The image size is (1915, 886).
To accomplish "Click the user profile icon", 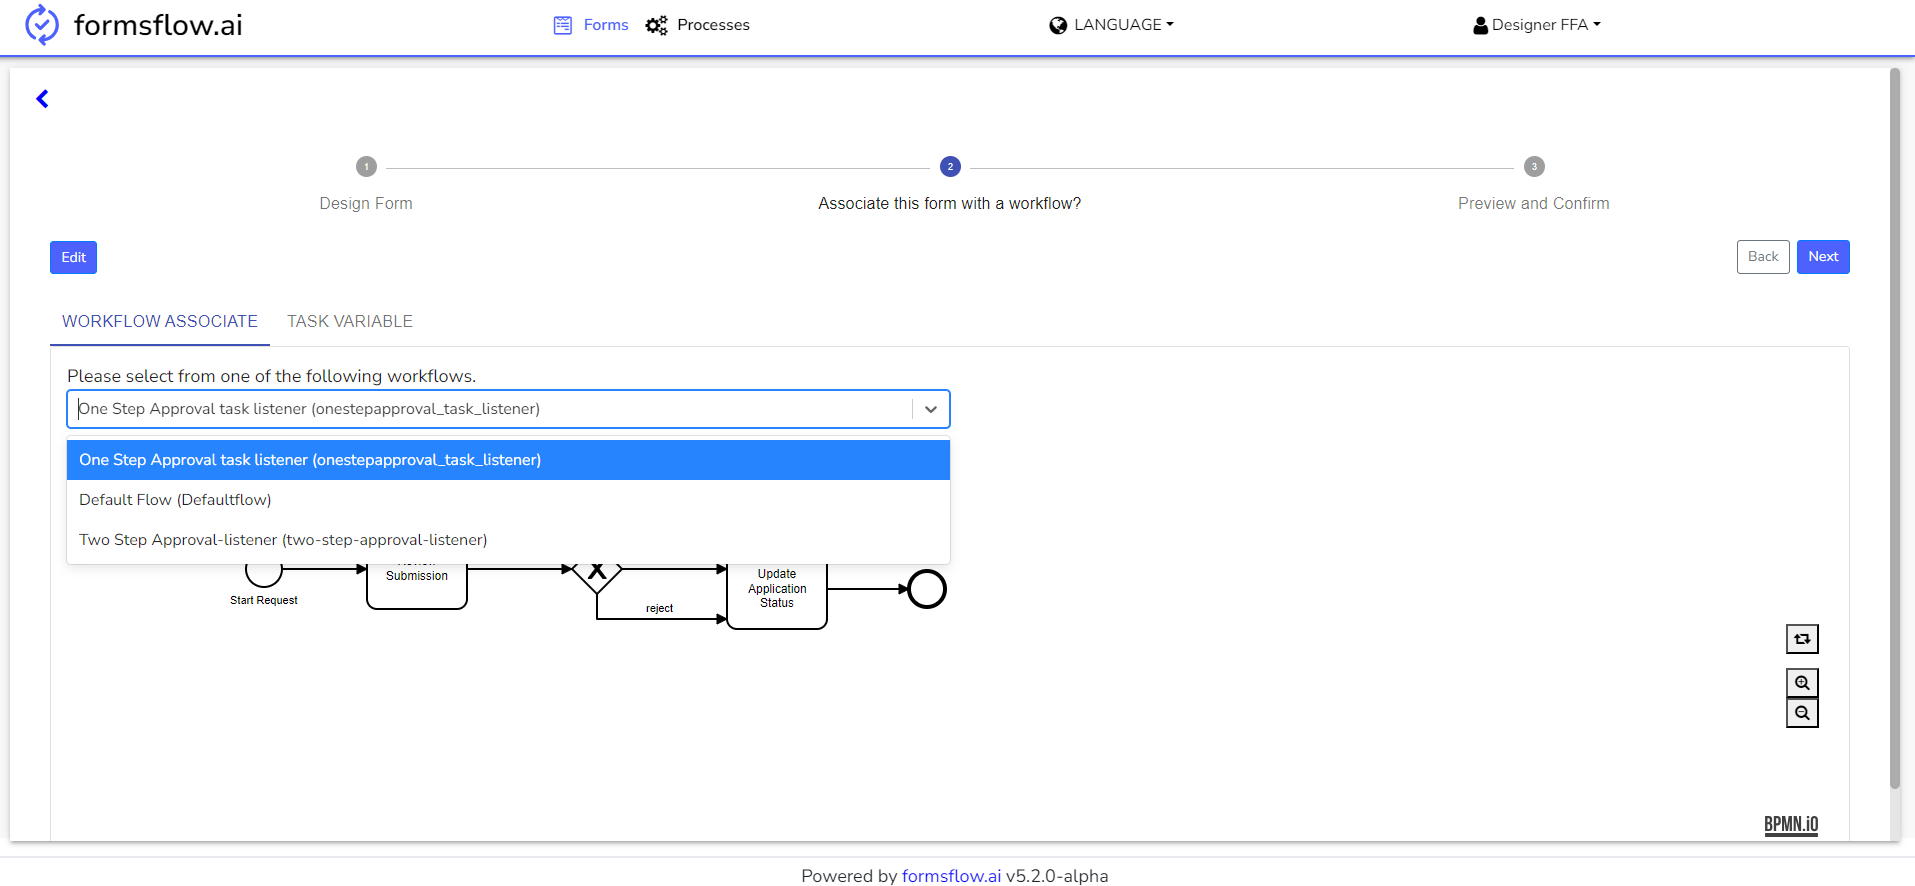I will pyautogui.click(x=1480, y=25).
